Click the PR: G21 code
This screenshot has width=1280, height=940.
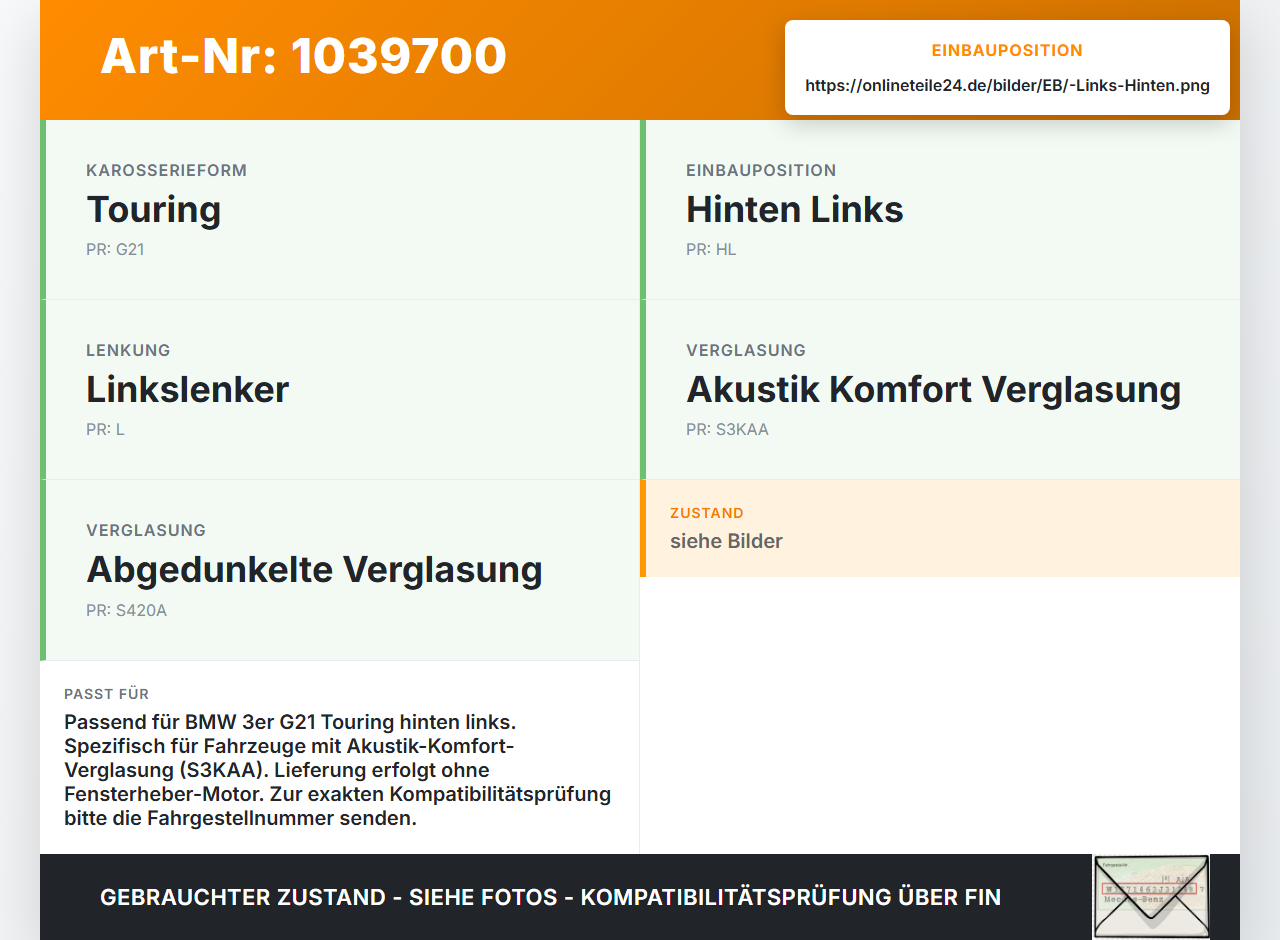(115, 249)
